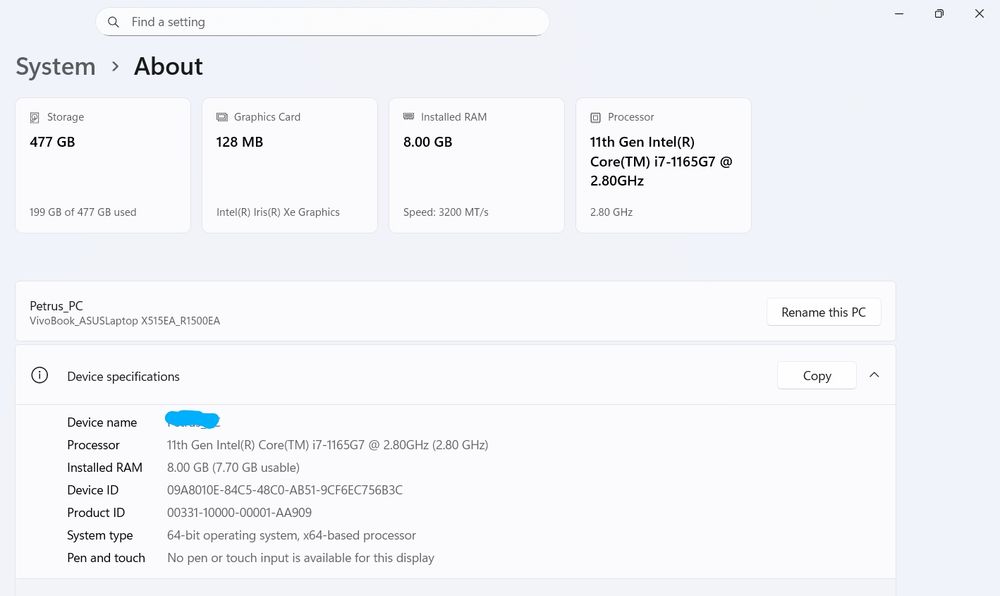Image resolution: width=1000 pixels, height=596 pixels.
Task: Click Rename this PC button
Action: [823, 312]
